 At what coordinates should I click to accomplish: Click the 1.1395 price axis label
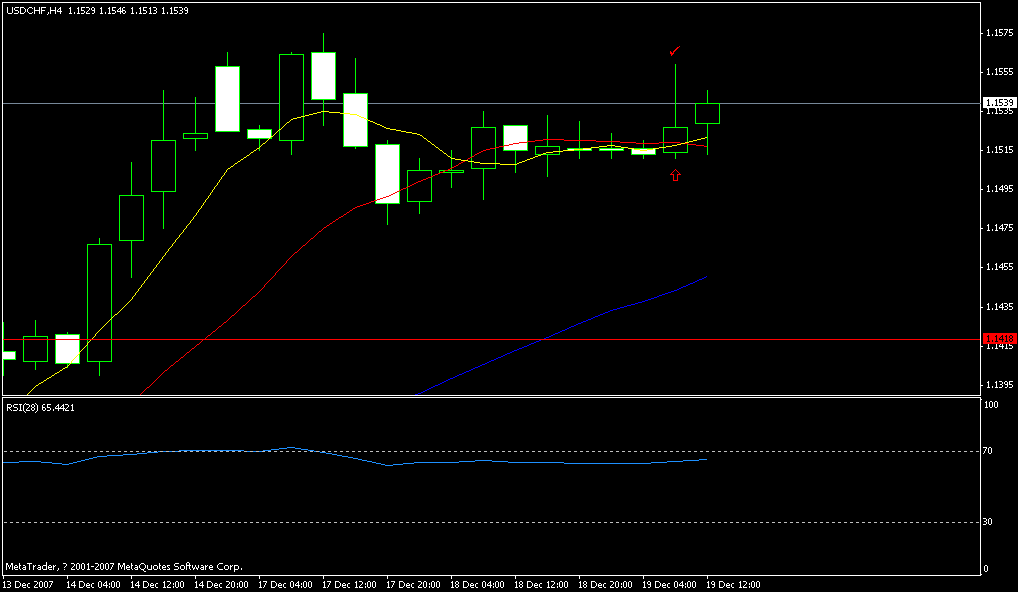click(999, 385)
